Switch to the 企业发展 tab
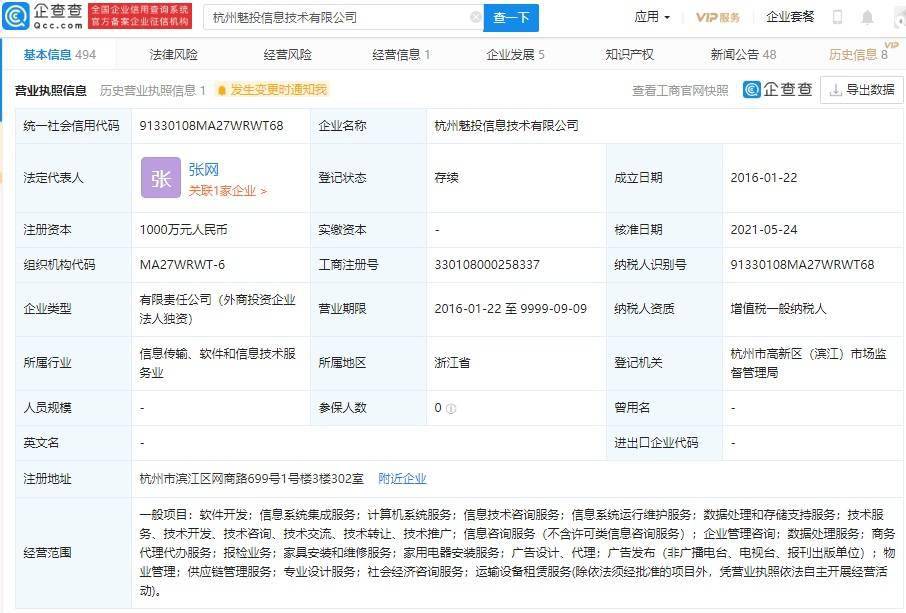The height and width of the screenshot is (613, 906). [515, 55]
